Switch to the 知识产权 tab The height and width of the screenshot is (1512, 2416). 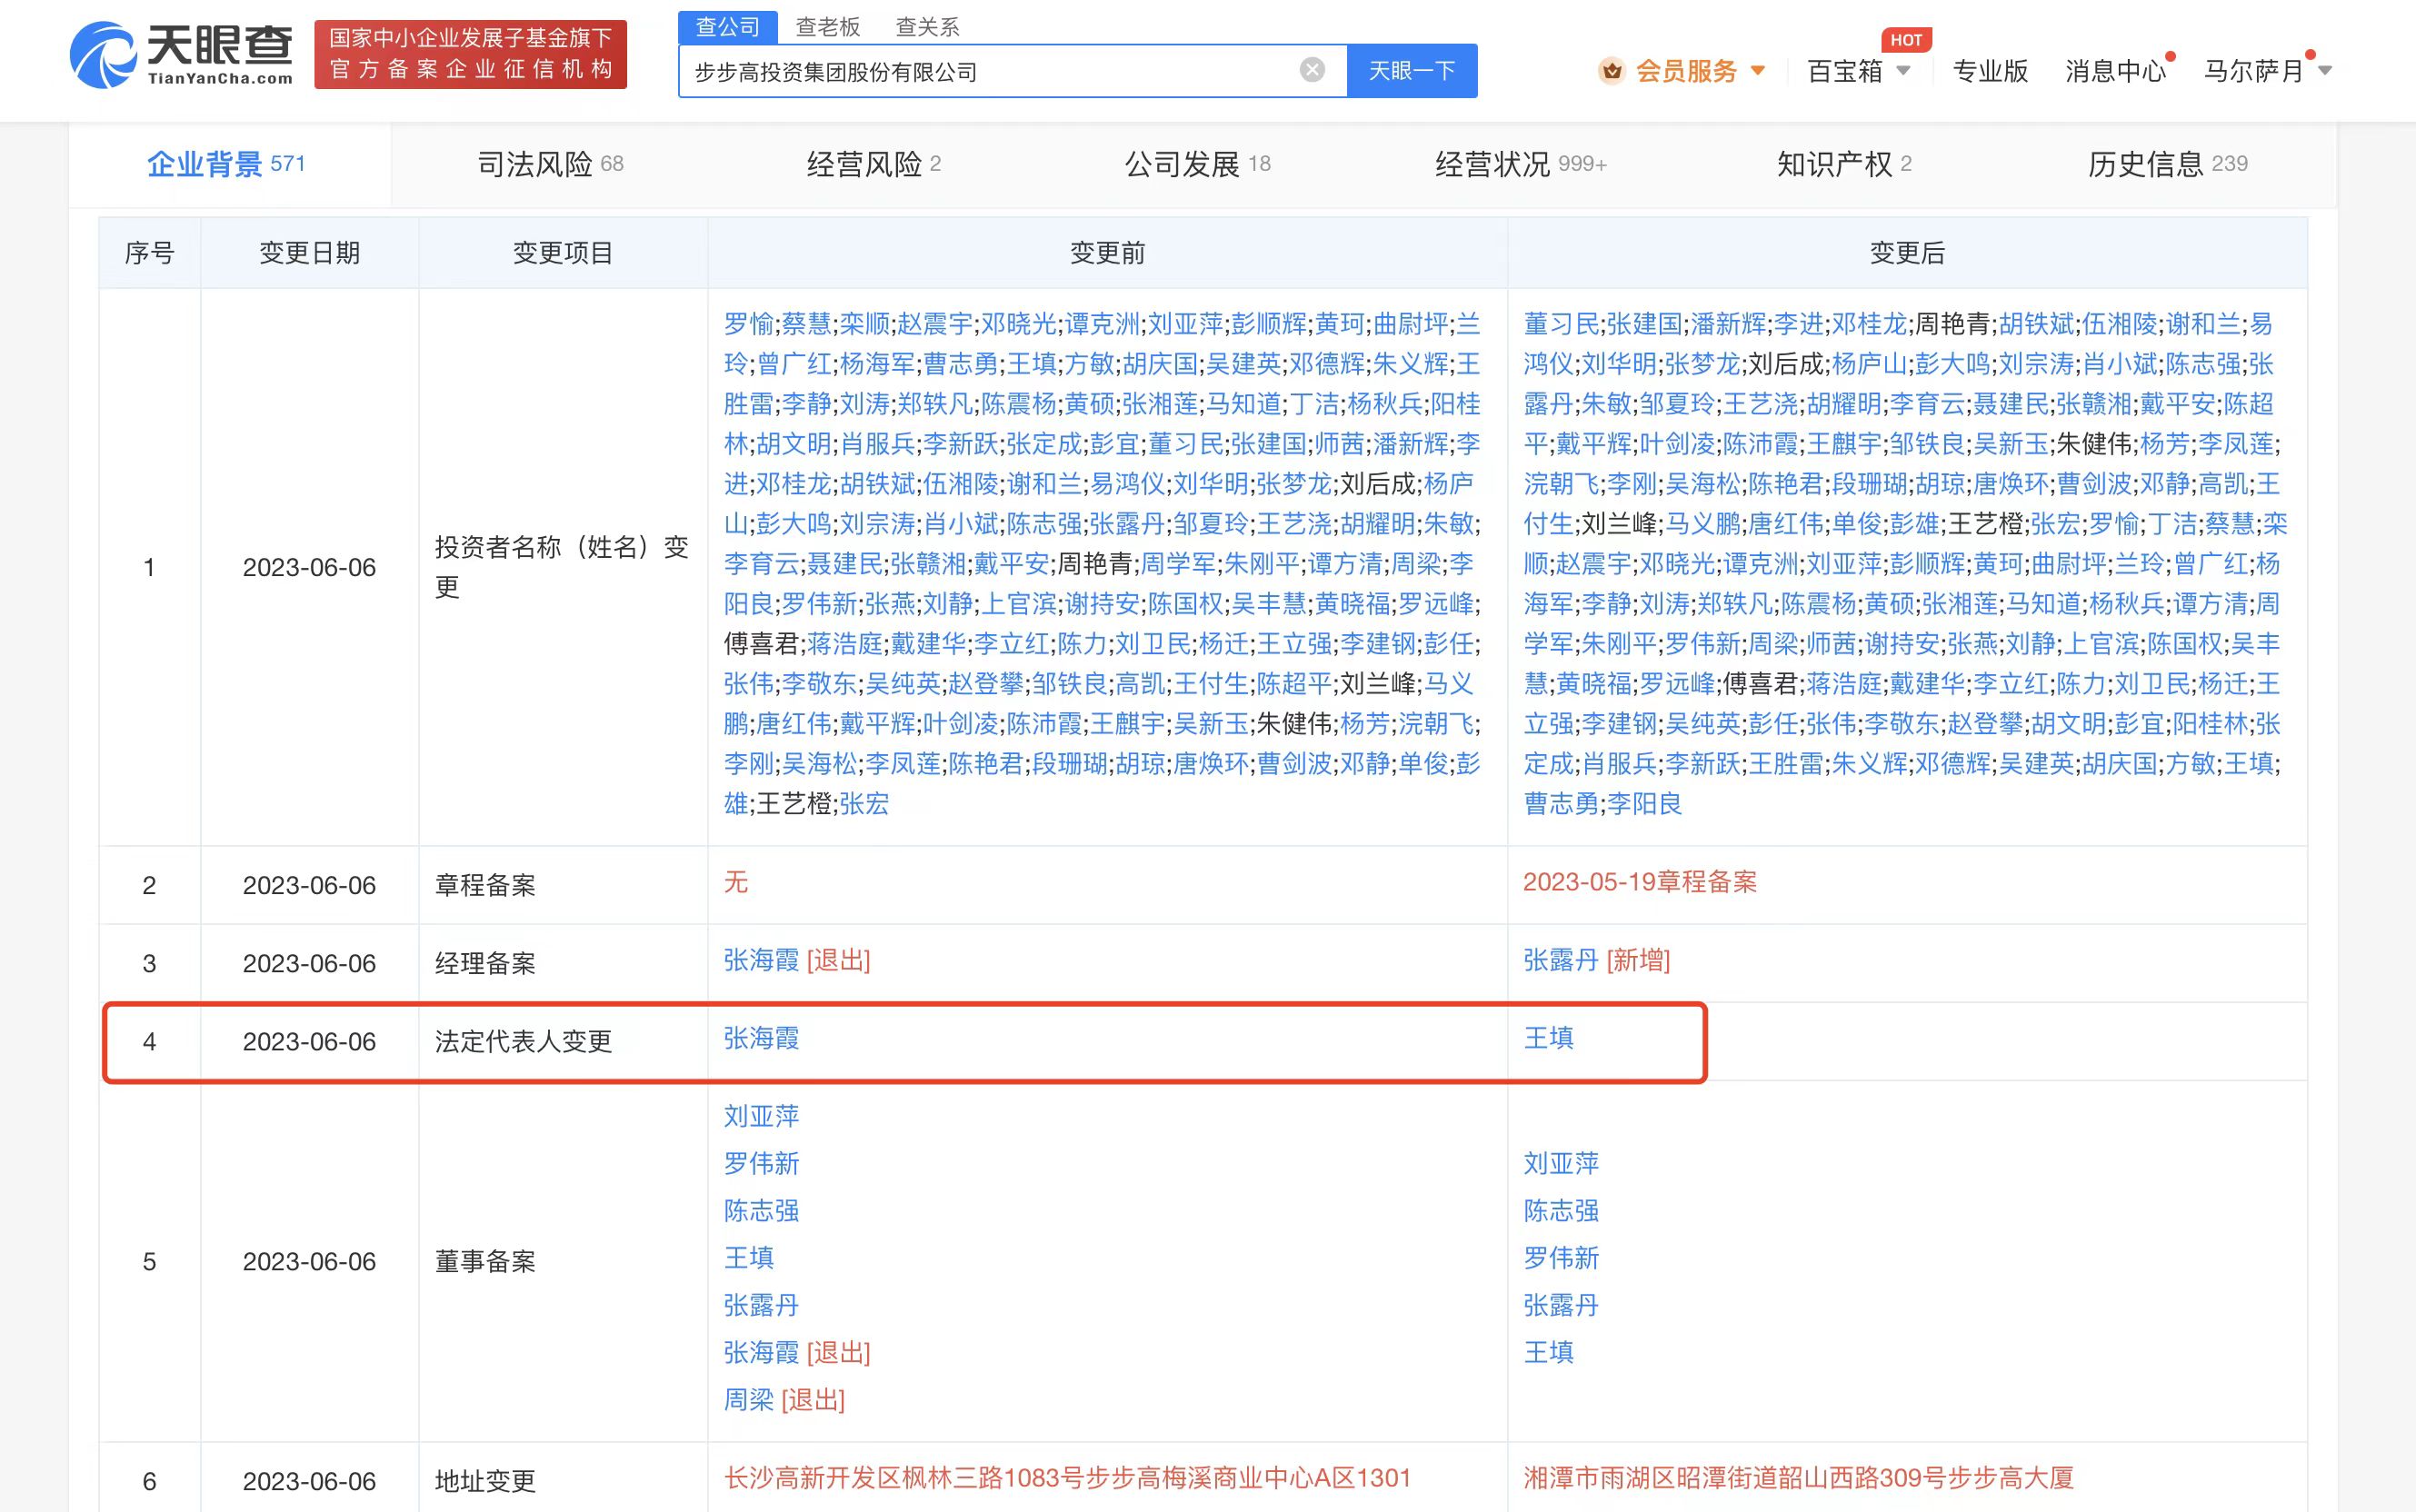(x=1844, y=164)
